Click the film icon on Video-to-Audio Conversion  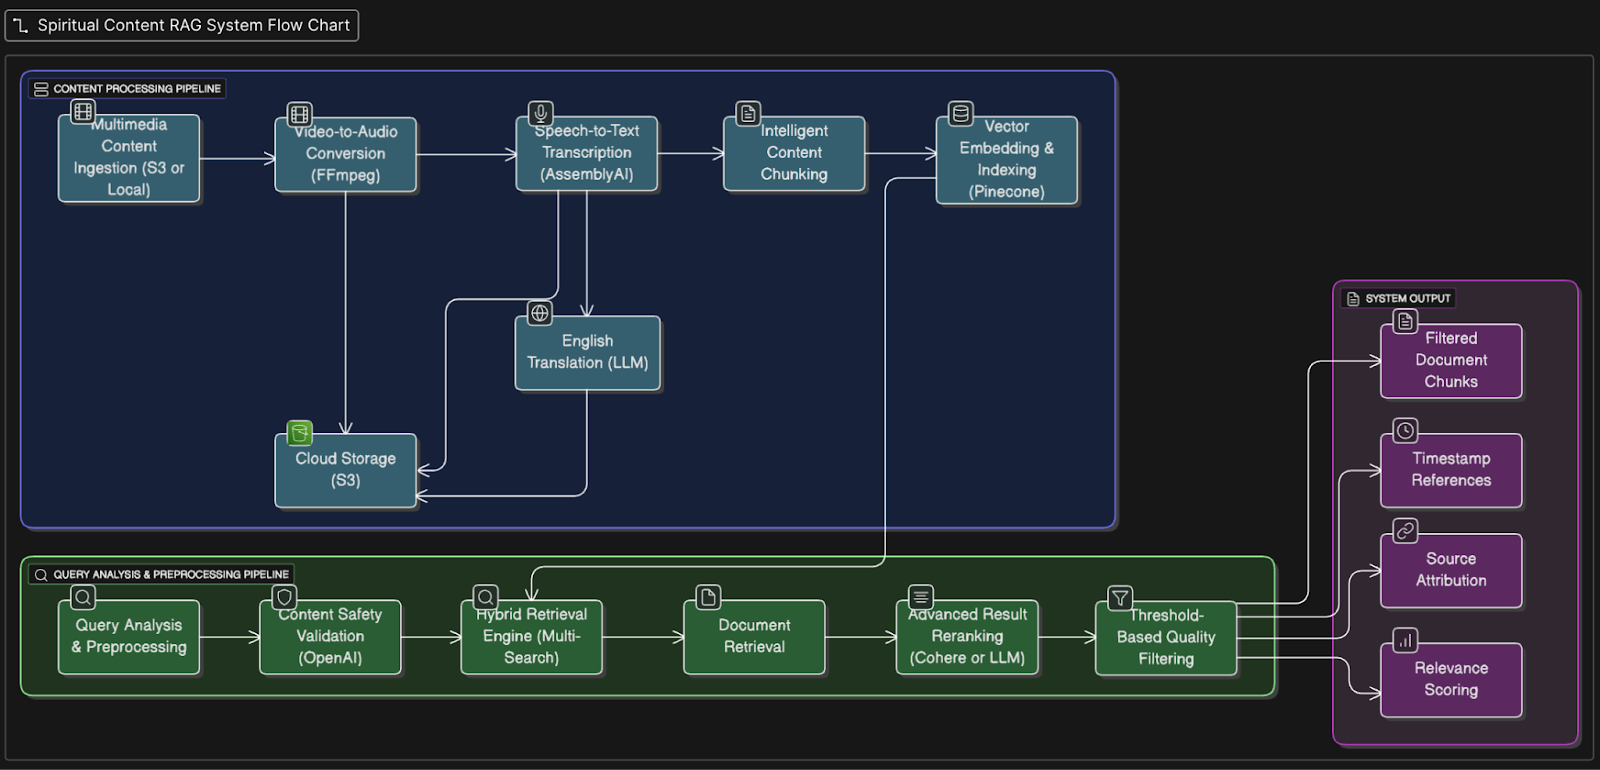[299, 114]
